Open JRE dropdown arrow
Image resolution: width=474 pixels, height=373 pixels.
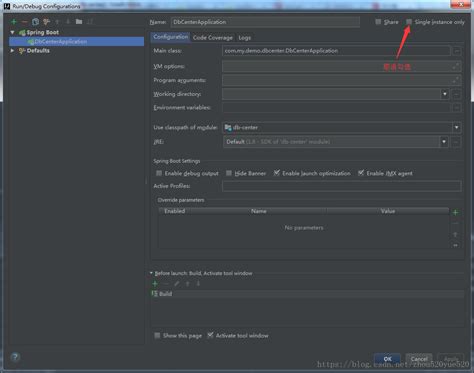[444, 142]
